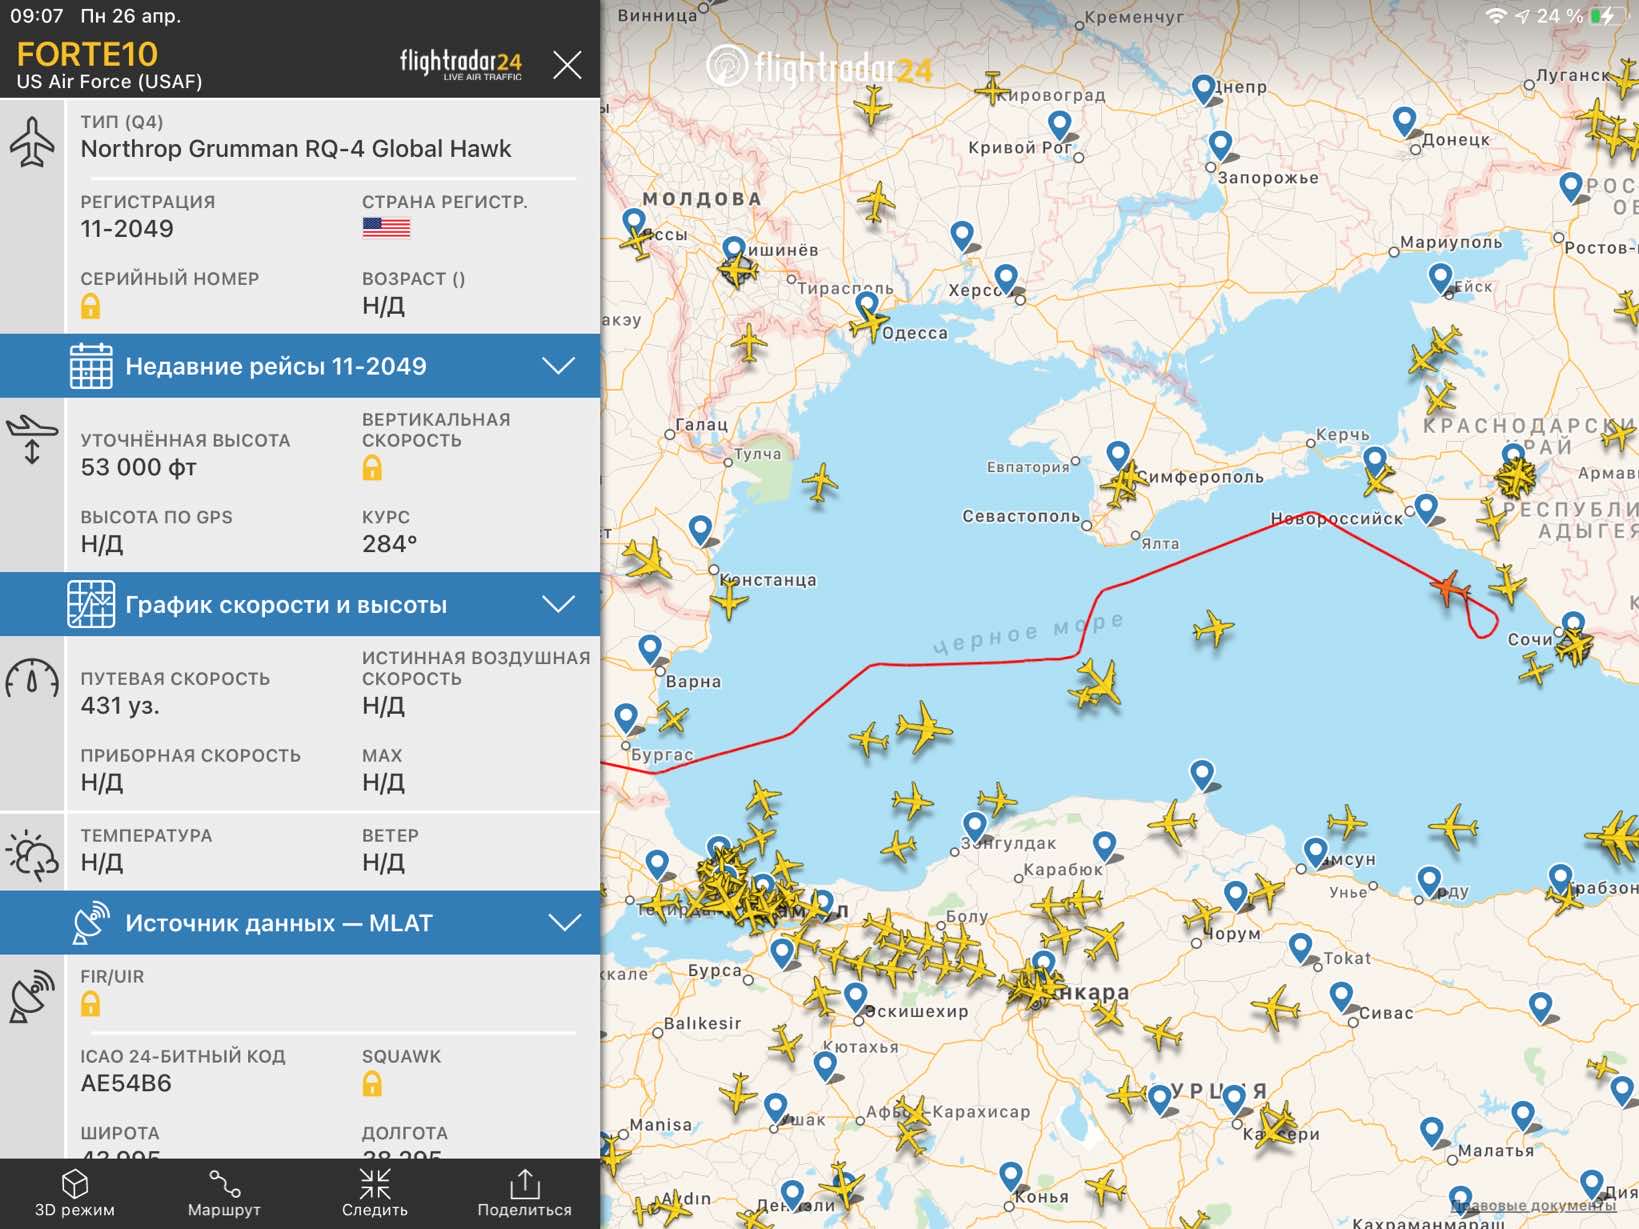Tap the FIR/UIR lock icon

pos(90,1004)
